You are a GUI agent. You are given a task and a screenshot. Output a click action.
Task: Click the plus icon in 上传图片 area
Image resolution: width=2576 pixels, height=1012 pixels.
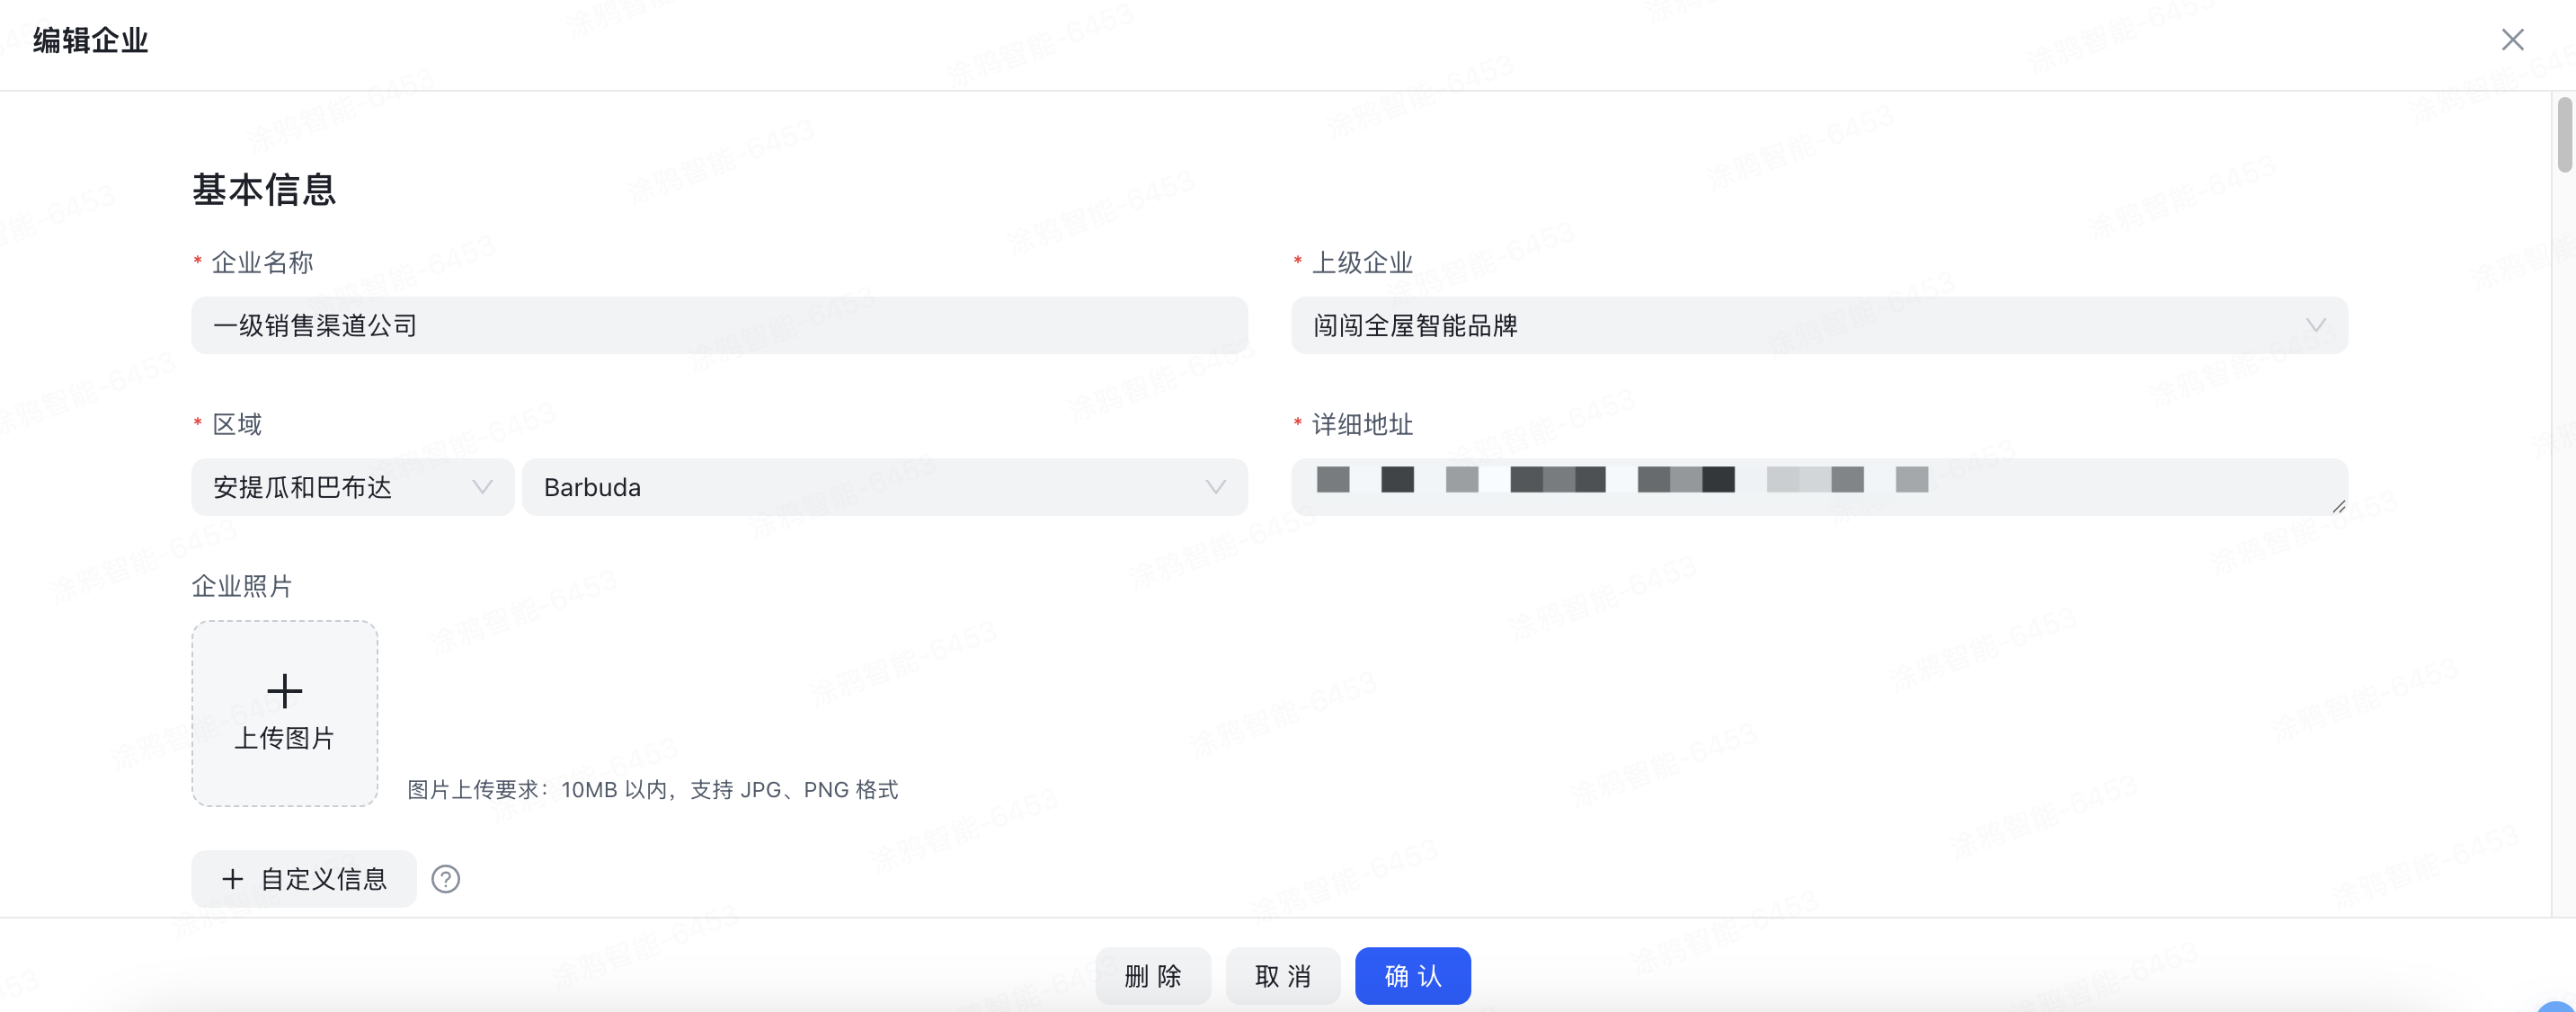(284, 691)
